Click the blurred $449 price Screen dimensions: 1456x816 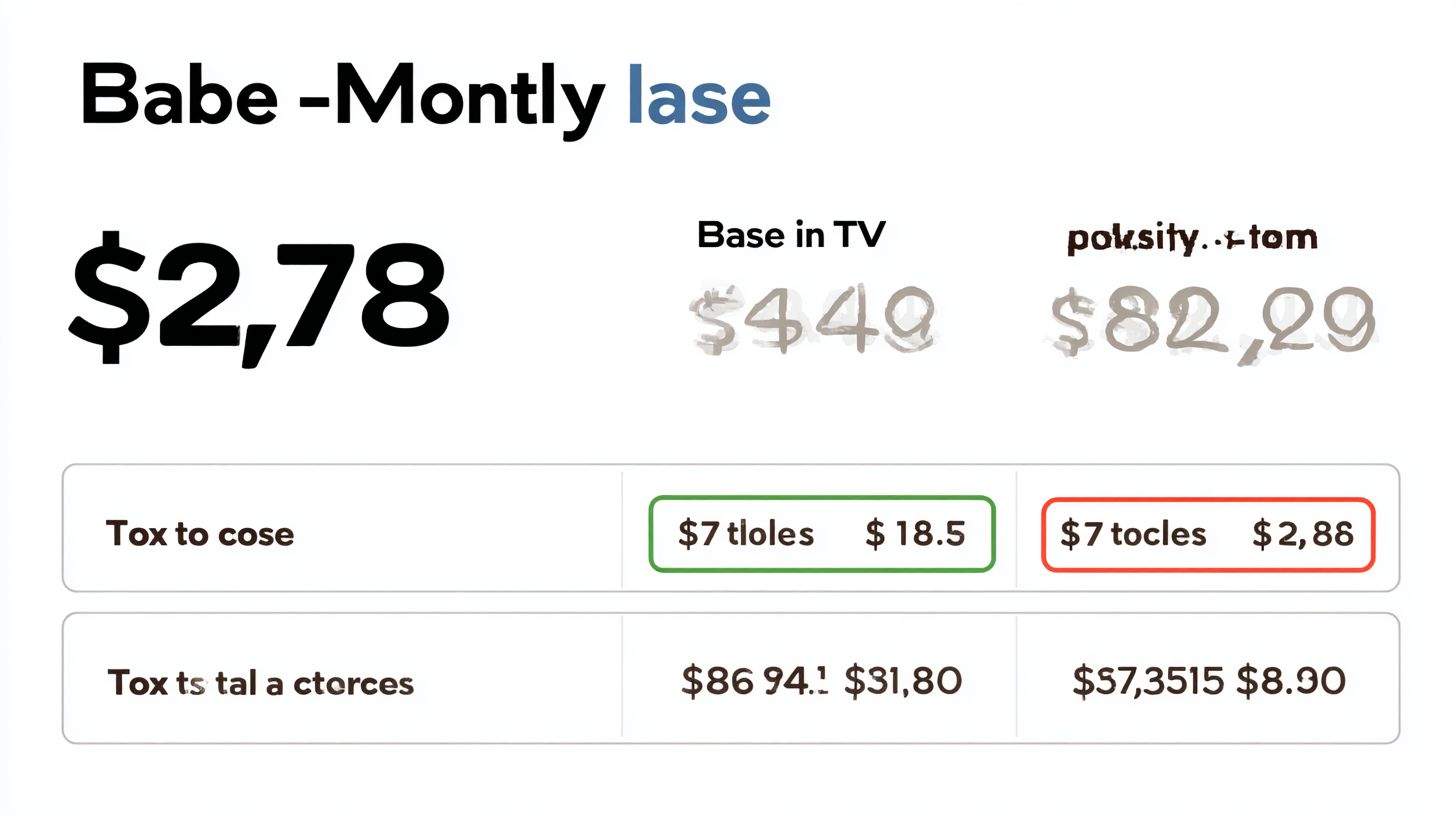(x=813, y=319)
